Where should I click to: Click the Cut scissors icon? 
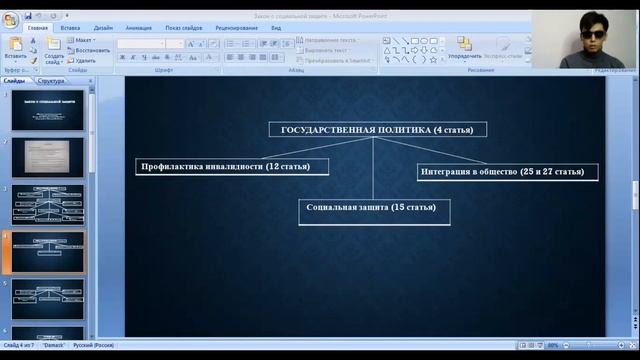pos(33,41)
